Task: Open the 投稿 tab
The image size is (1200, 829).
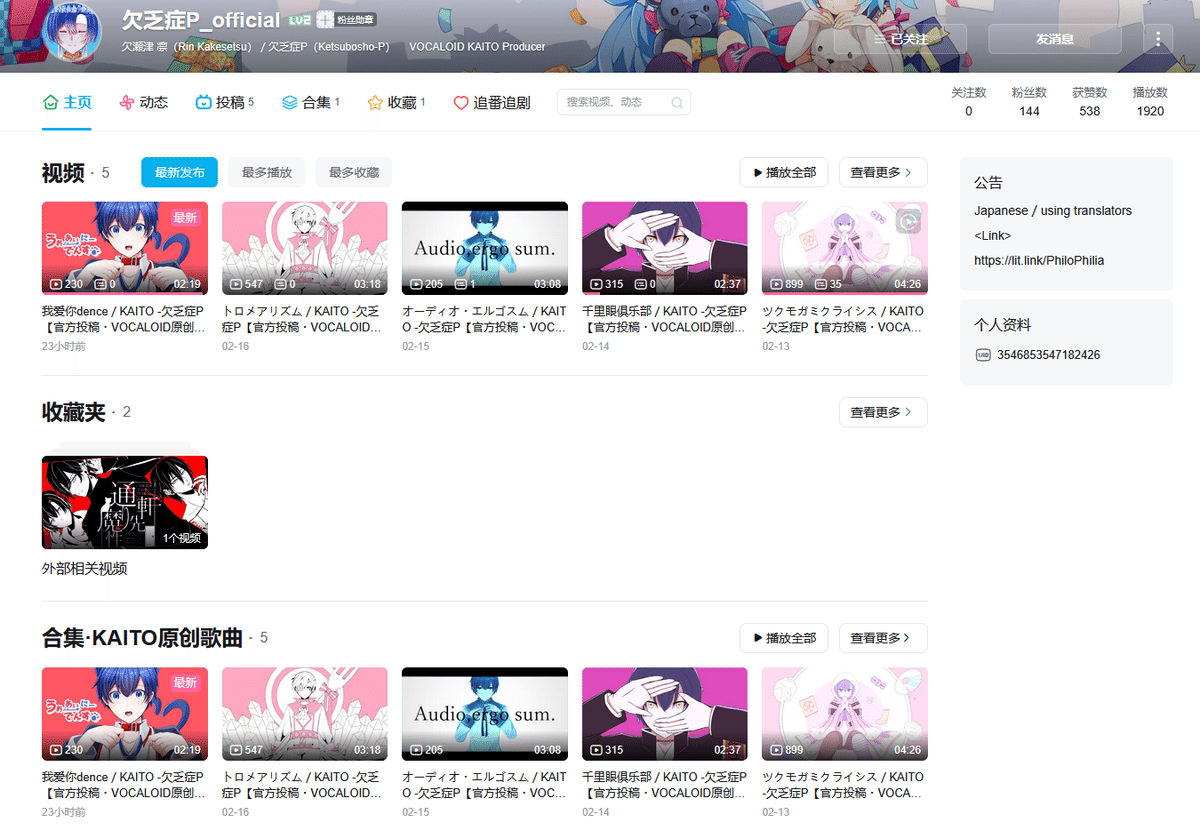Action: click(x=224, y=102)
